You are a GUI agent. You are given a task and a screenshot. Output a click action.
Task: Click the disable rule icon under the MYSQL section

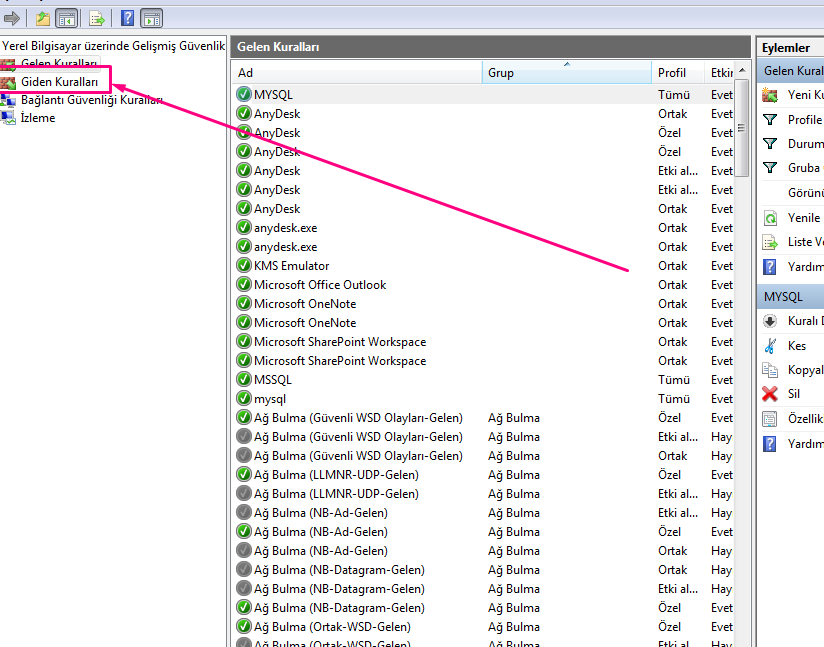point(770,321)
